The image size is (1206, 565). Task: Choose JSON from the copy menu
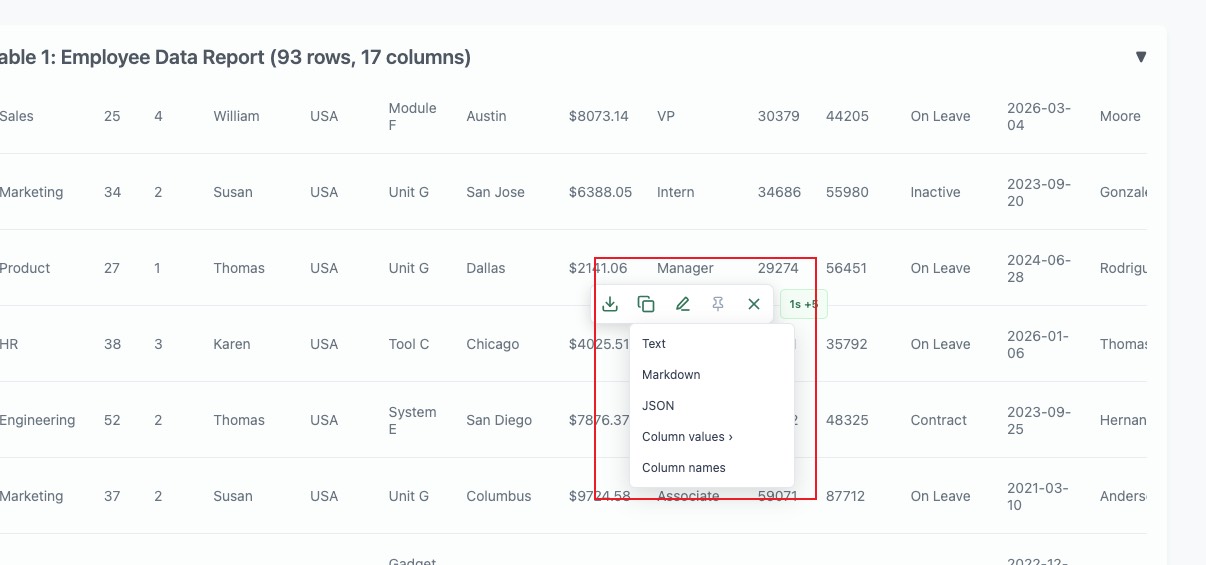pyautogui.click(x=712, y=406)
